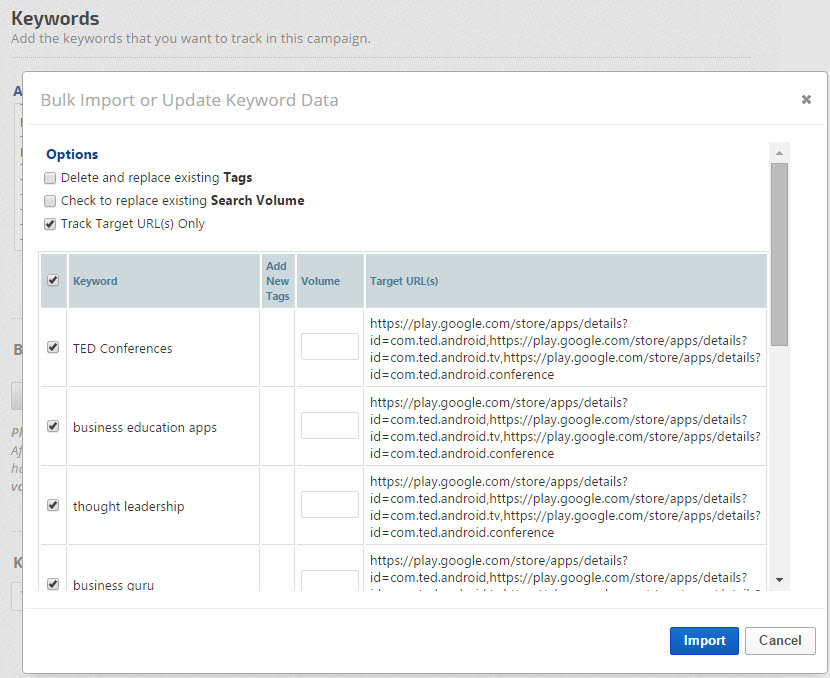The height and width of the screenshot is (678, 830).
Task: Select Volume box for thought leadership
Action: (329, 505)
